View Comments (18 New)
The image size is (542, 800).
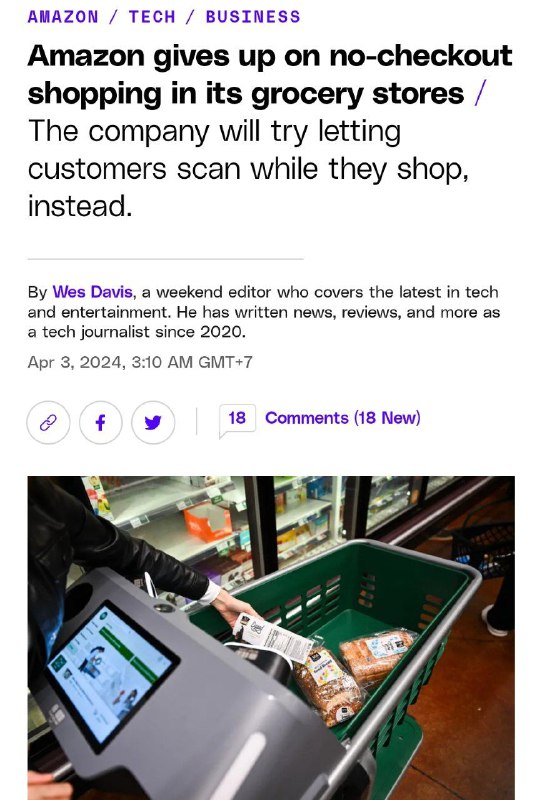(x=342, y=418)
